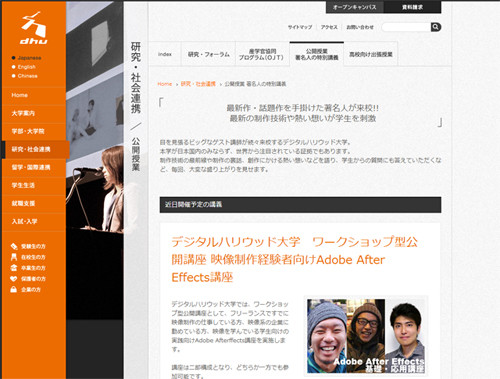Open the 在校生の方 icon link

[28, 257]
